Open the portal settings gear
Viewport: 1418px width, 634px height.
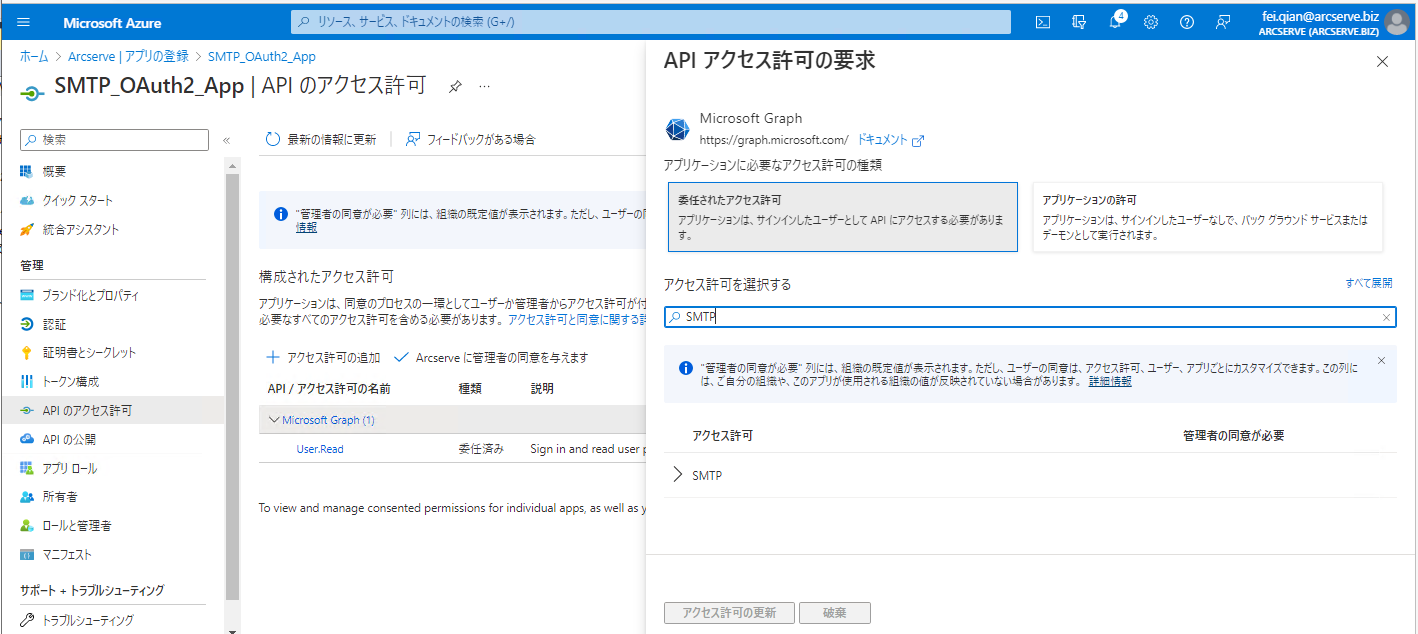coord(1151,22)
